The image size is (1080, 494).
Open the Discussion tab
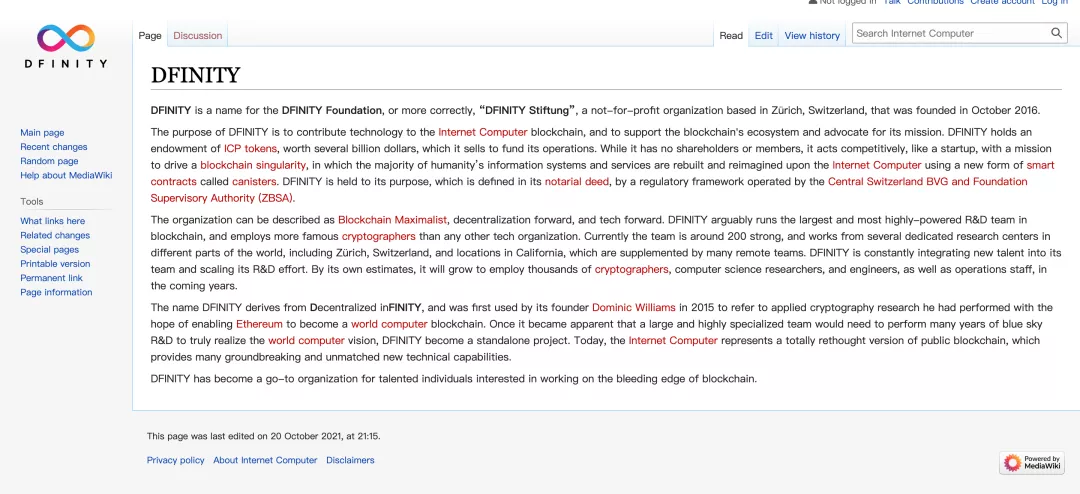point(198,36)
